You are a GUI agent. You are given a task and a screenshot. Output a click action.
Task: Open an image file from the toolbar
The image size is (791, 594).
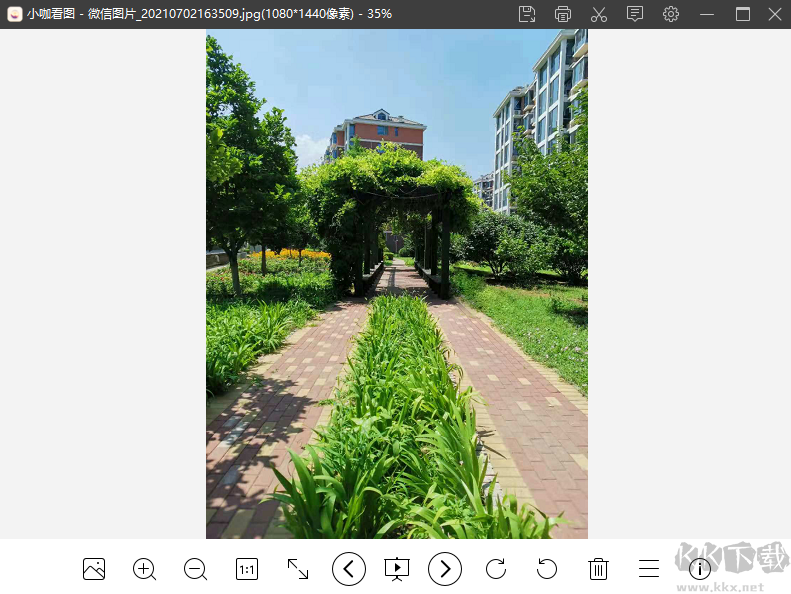tap(94, 569)
